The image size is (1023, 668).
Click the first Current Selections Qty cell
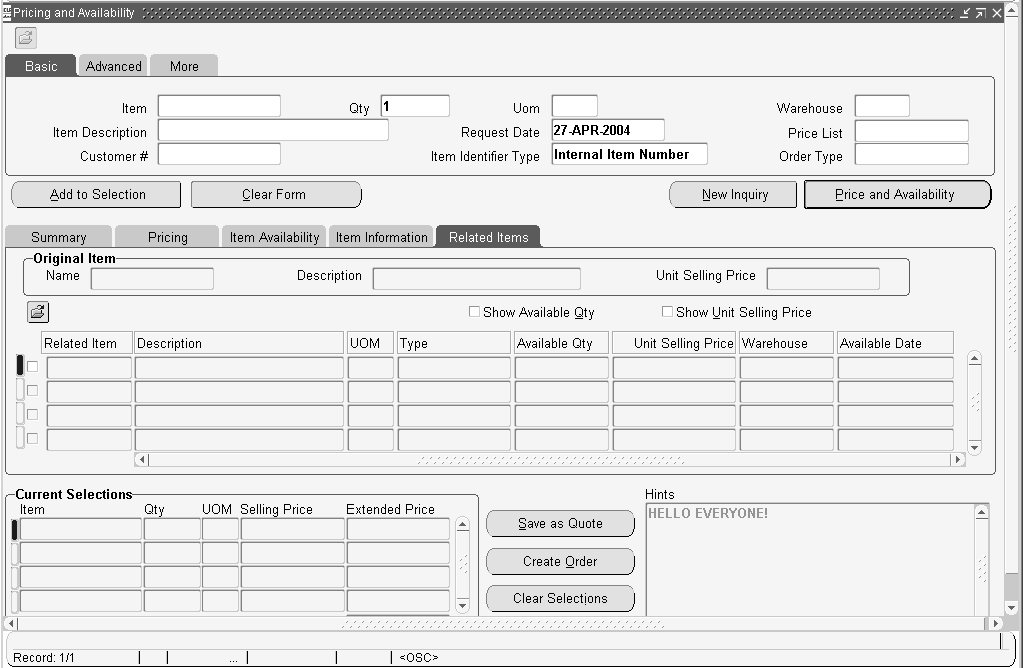(172, 529)
